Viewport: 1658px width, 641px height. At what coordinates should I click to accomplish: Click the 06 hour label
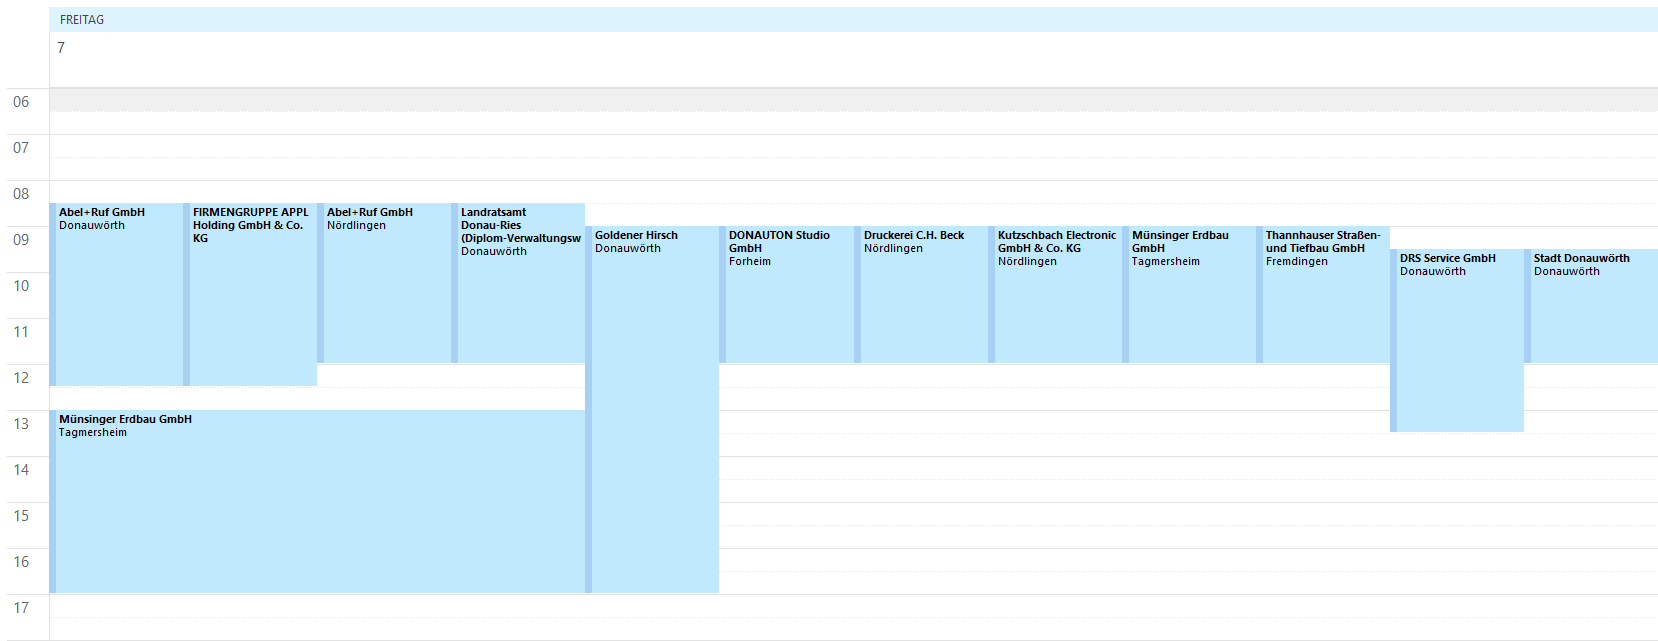tap(21, 102)
